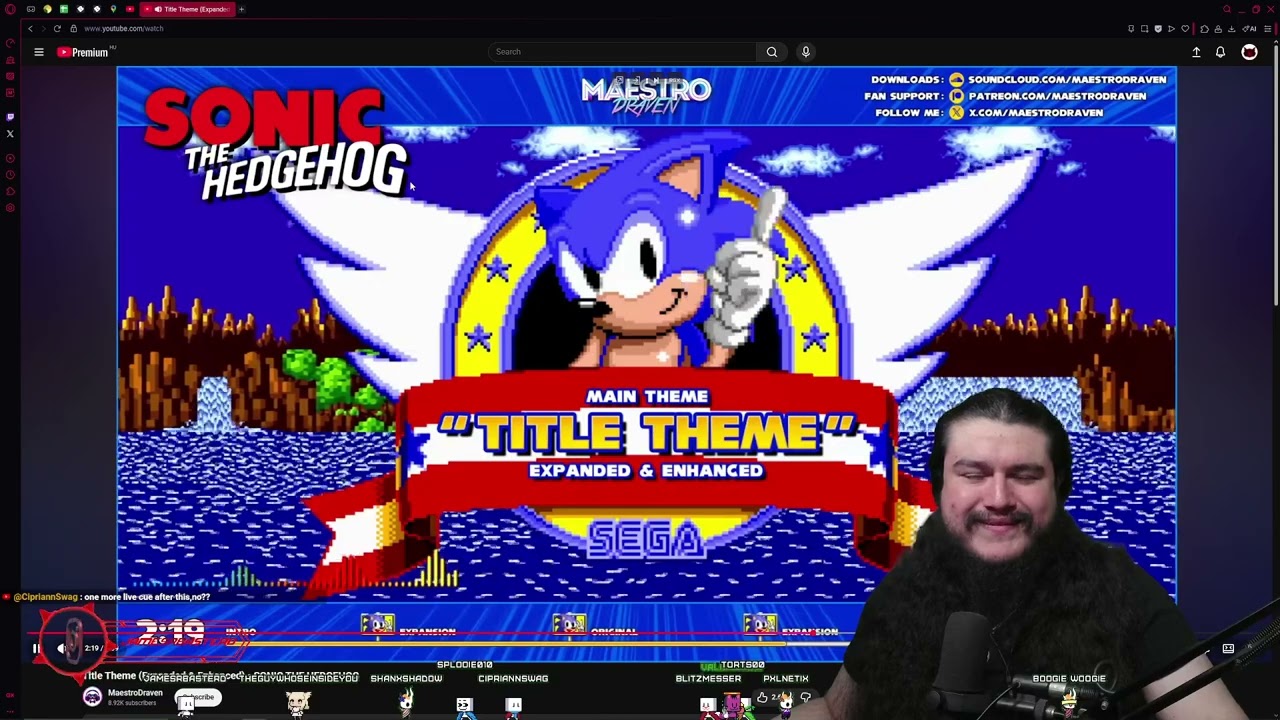Click the page vertical scrollbar
Image resolution: width=1280 pixels, height=720 pixels.
pyautogui.click(x=1276, y=175)
